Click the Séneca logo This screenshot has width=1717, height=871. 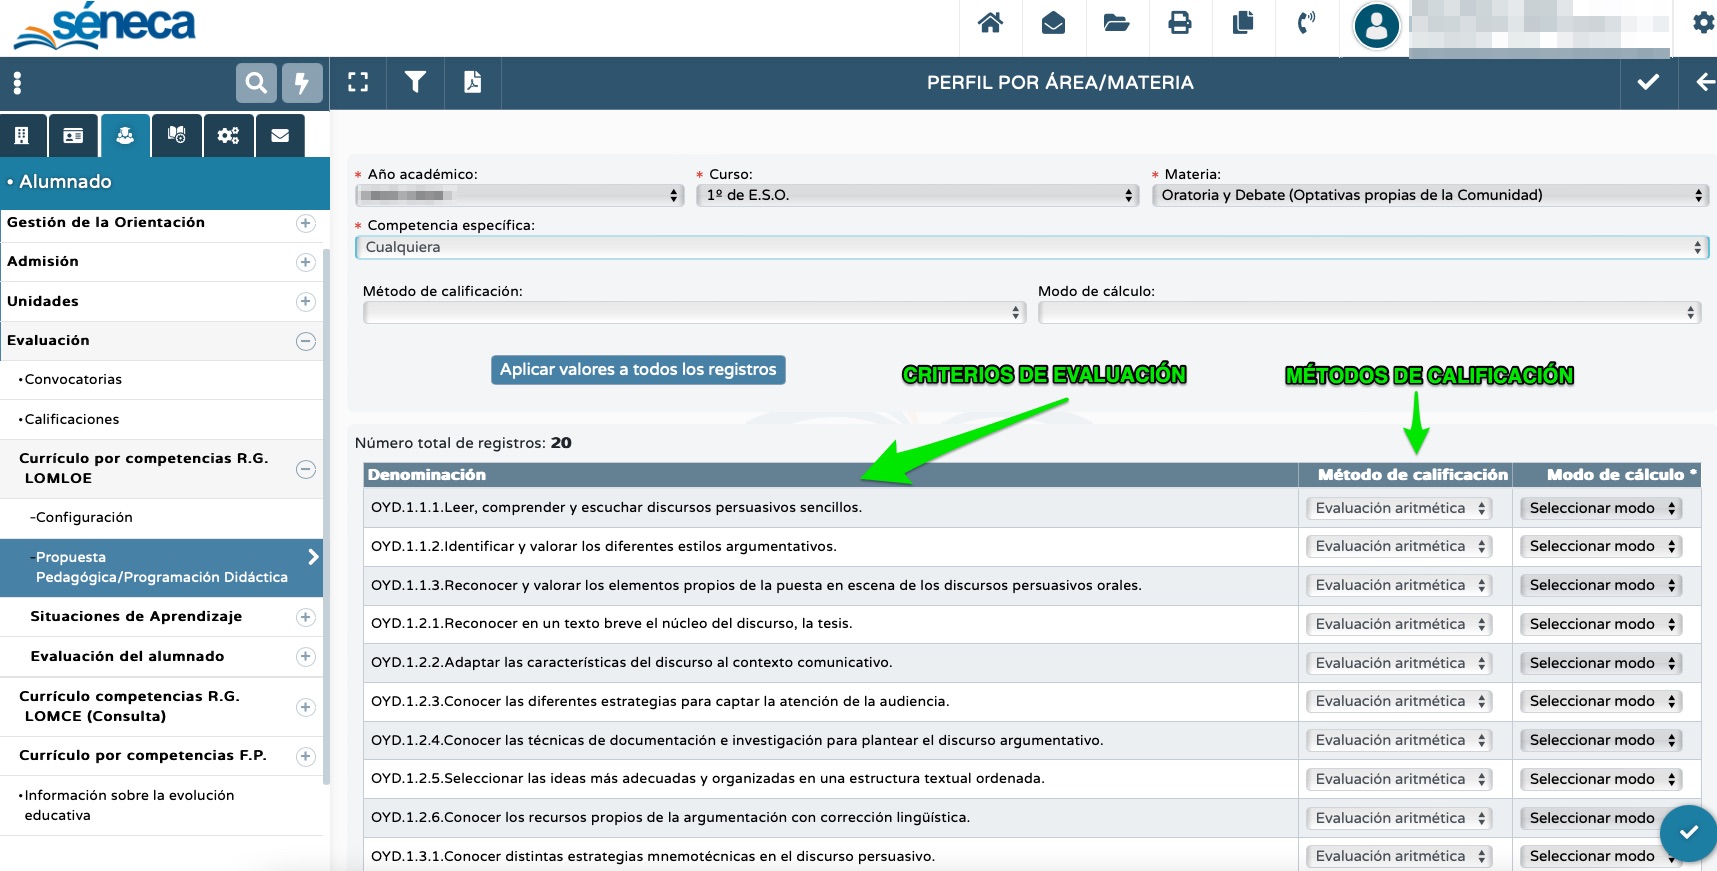click(x=105, y=26)
